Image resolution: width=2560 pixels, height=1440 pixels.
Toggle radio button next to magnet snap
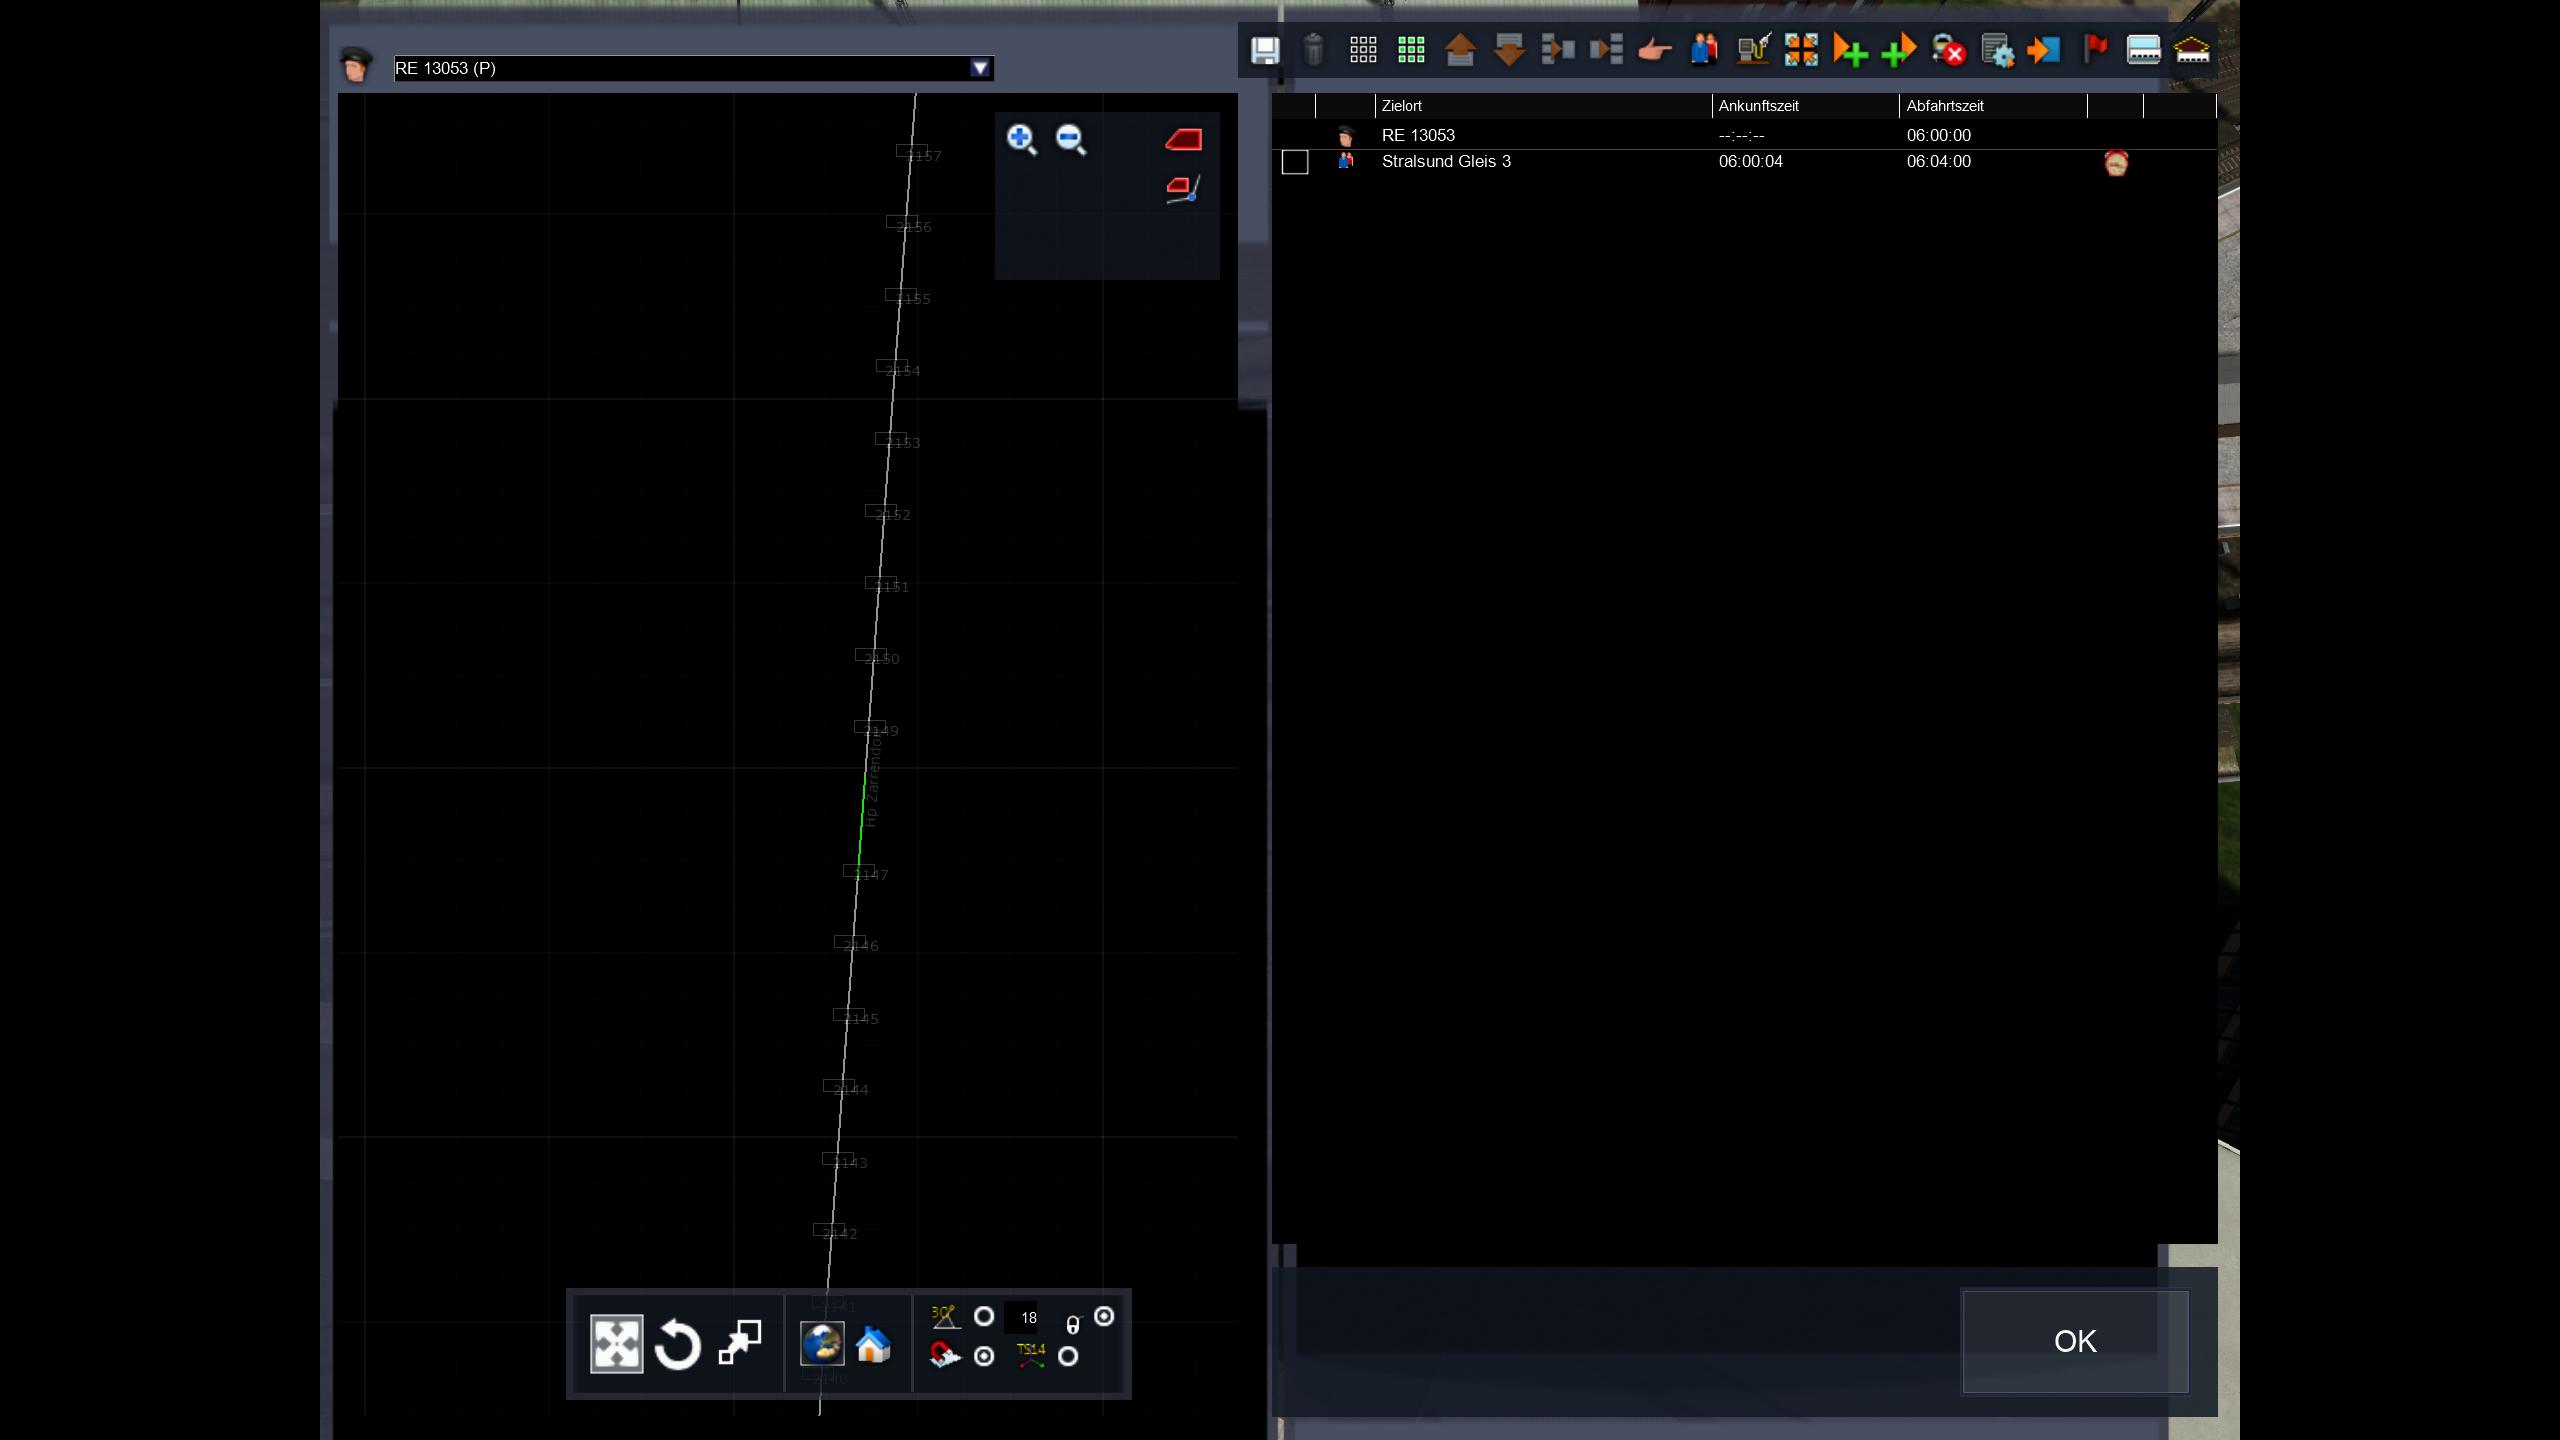click(x=984, y=1356)
